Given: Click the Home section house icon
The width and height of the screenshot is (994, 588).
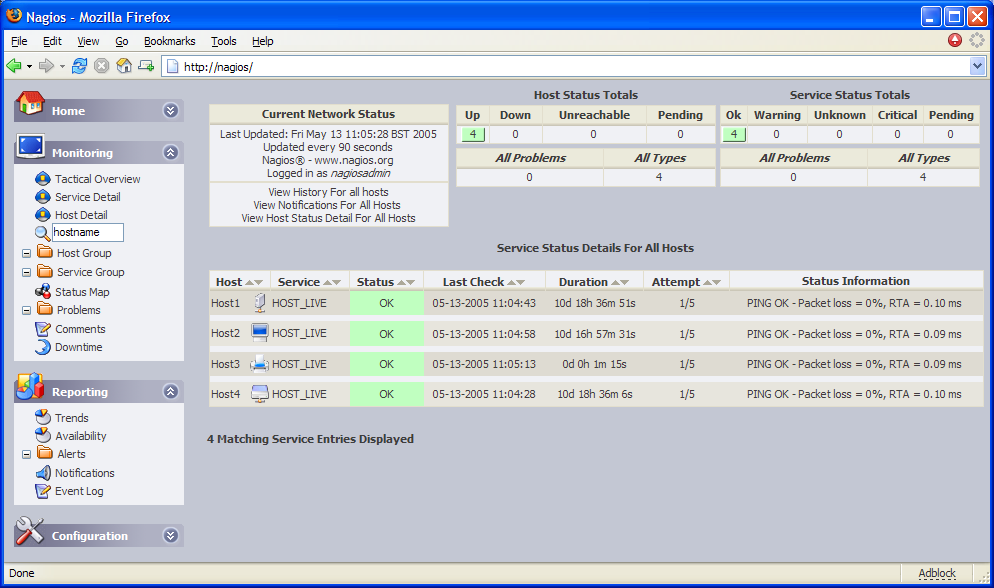Looking at the screenshot, I should tap(30, 103).
